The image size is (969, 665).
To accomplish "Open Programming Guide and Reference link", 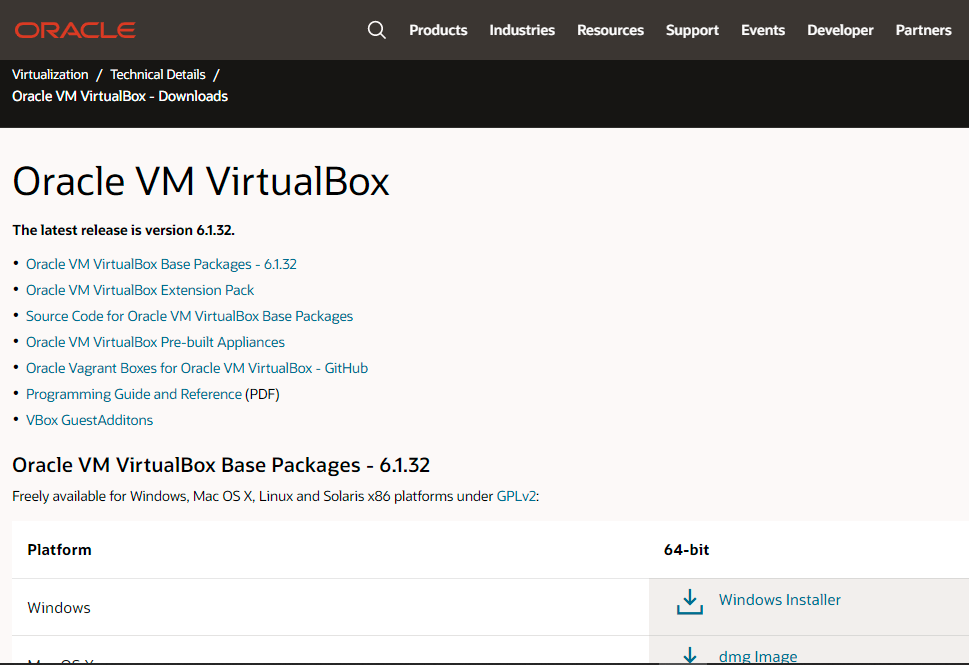I will tap(134, 394).
